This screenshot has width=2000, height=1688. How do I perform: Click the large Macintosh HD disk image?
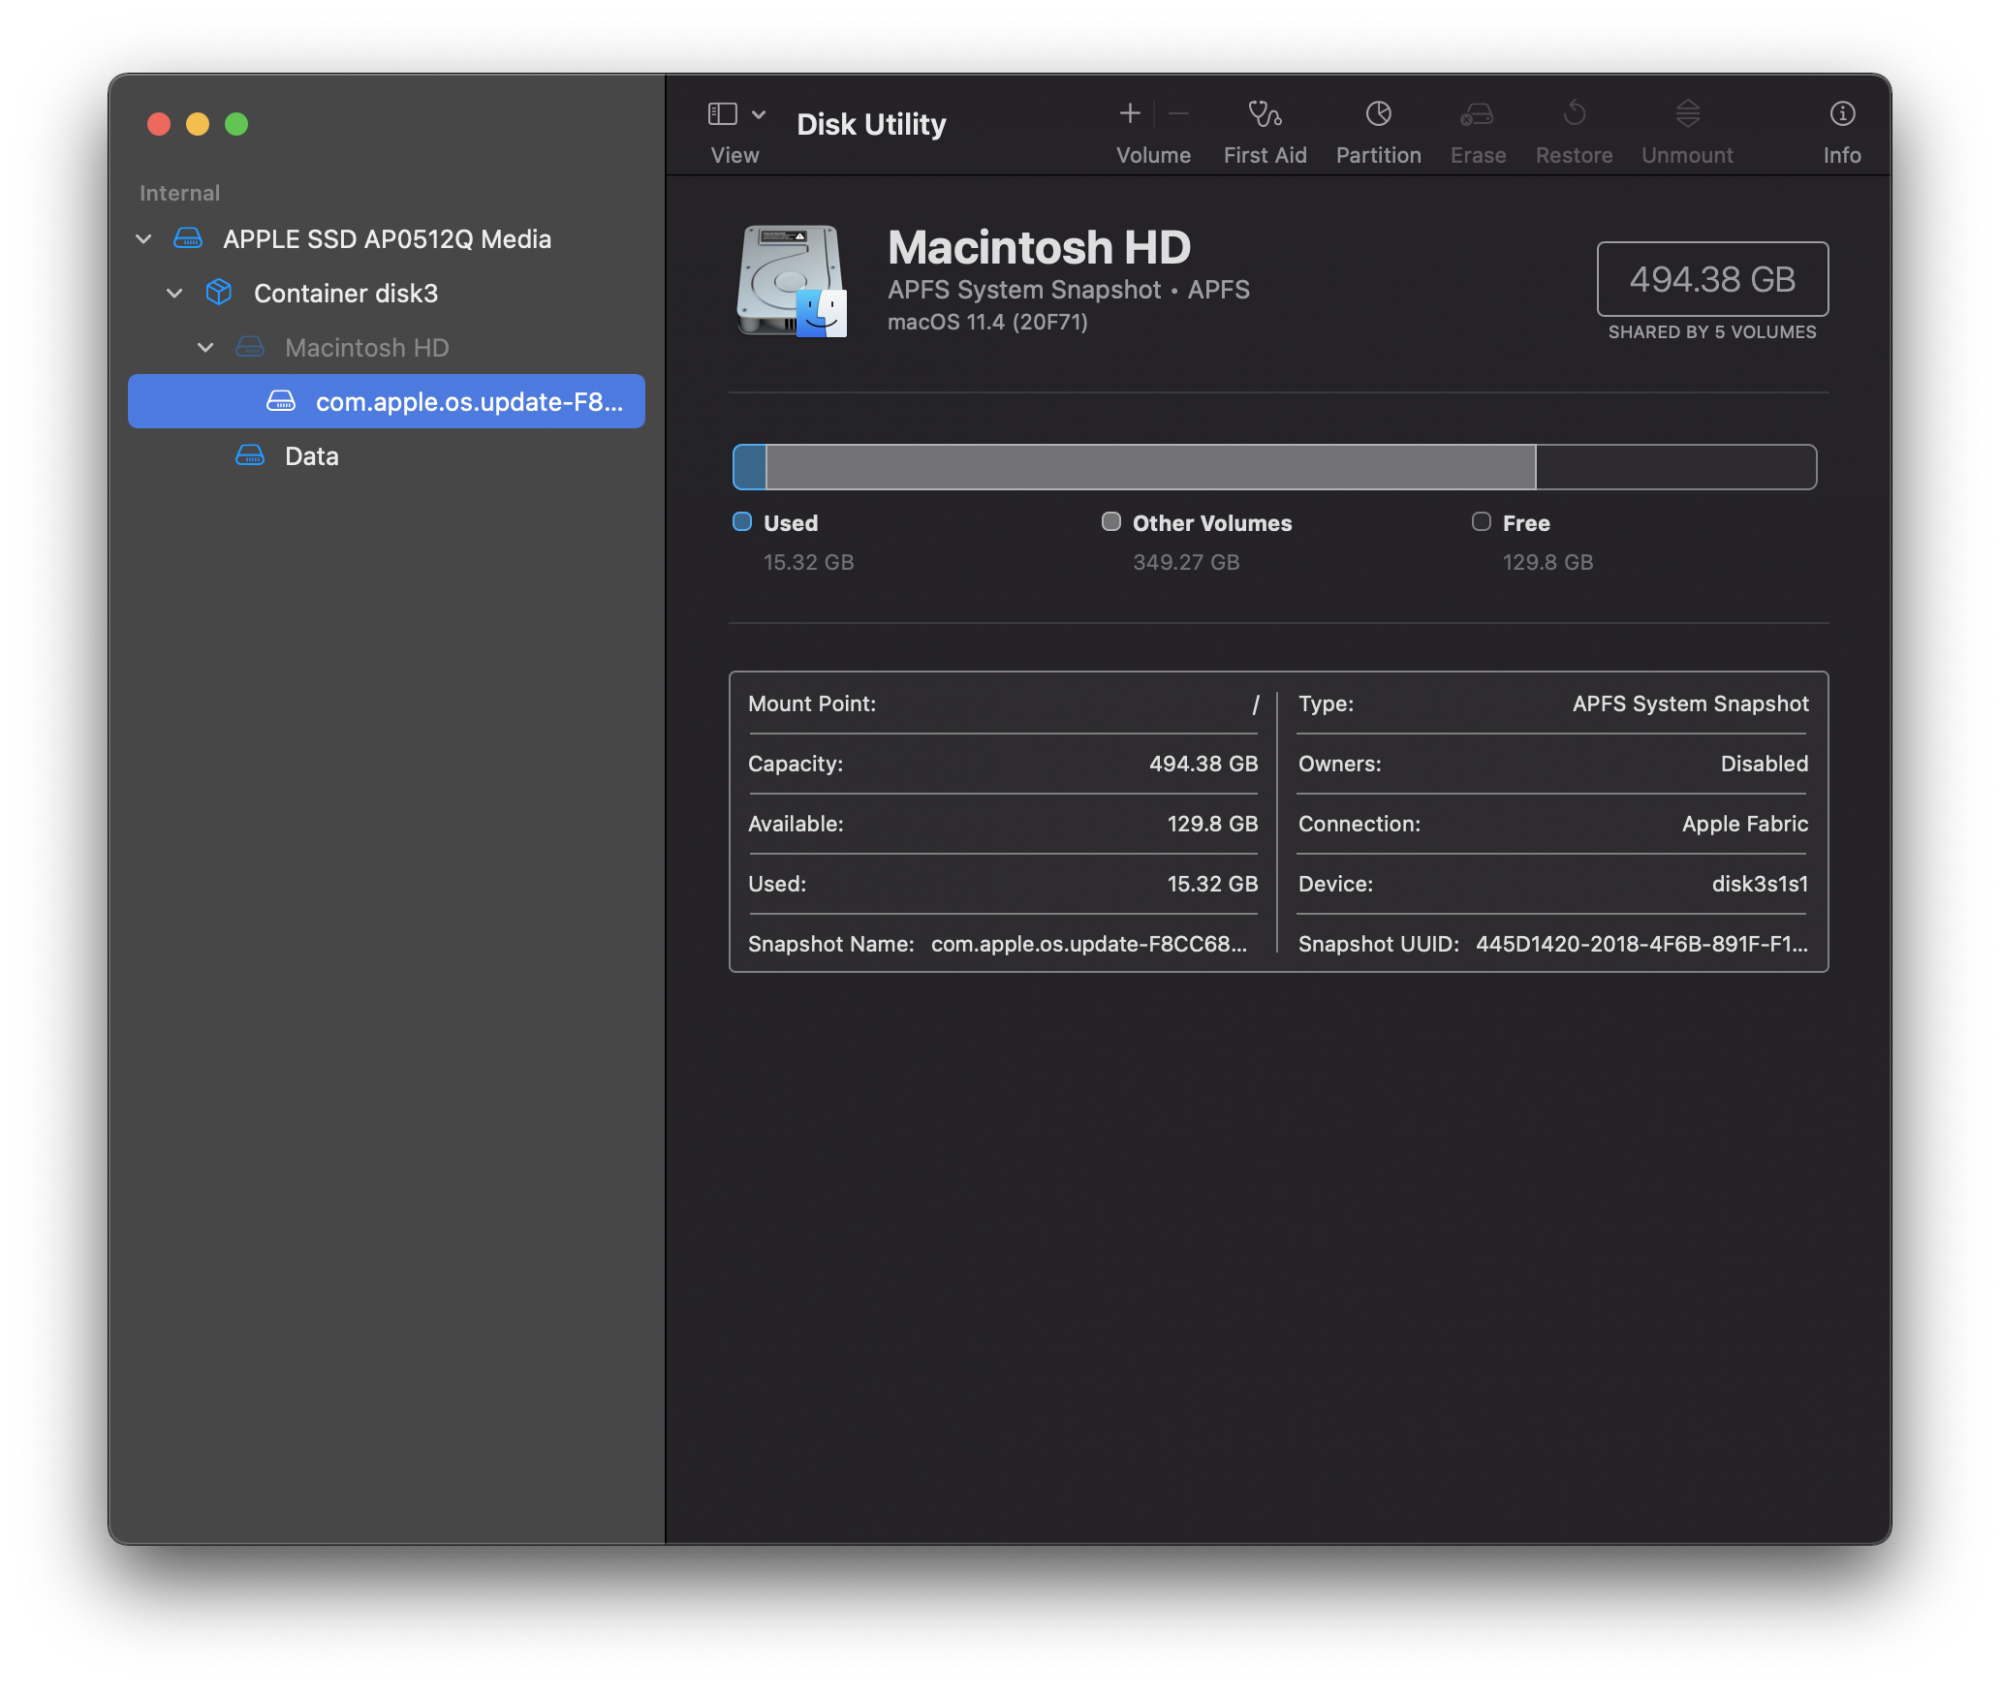792,281
